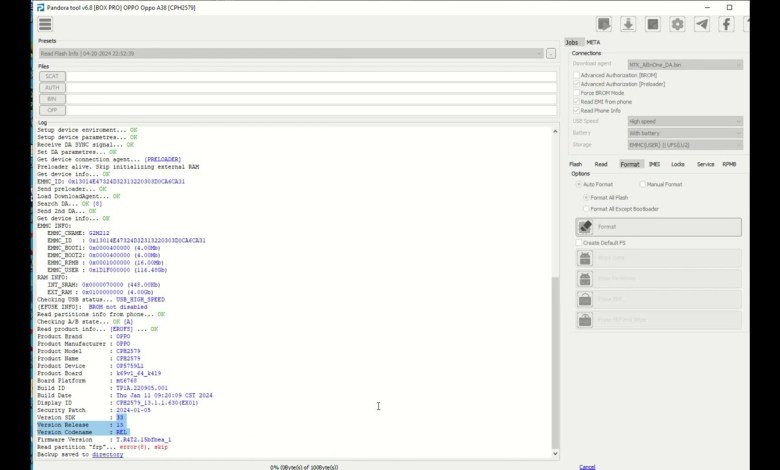Open the META tab

593,42
